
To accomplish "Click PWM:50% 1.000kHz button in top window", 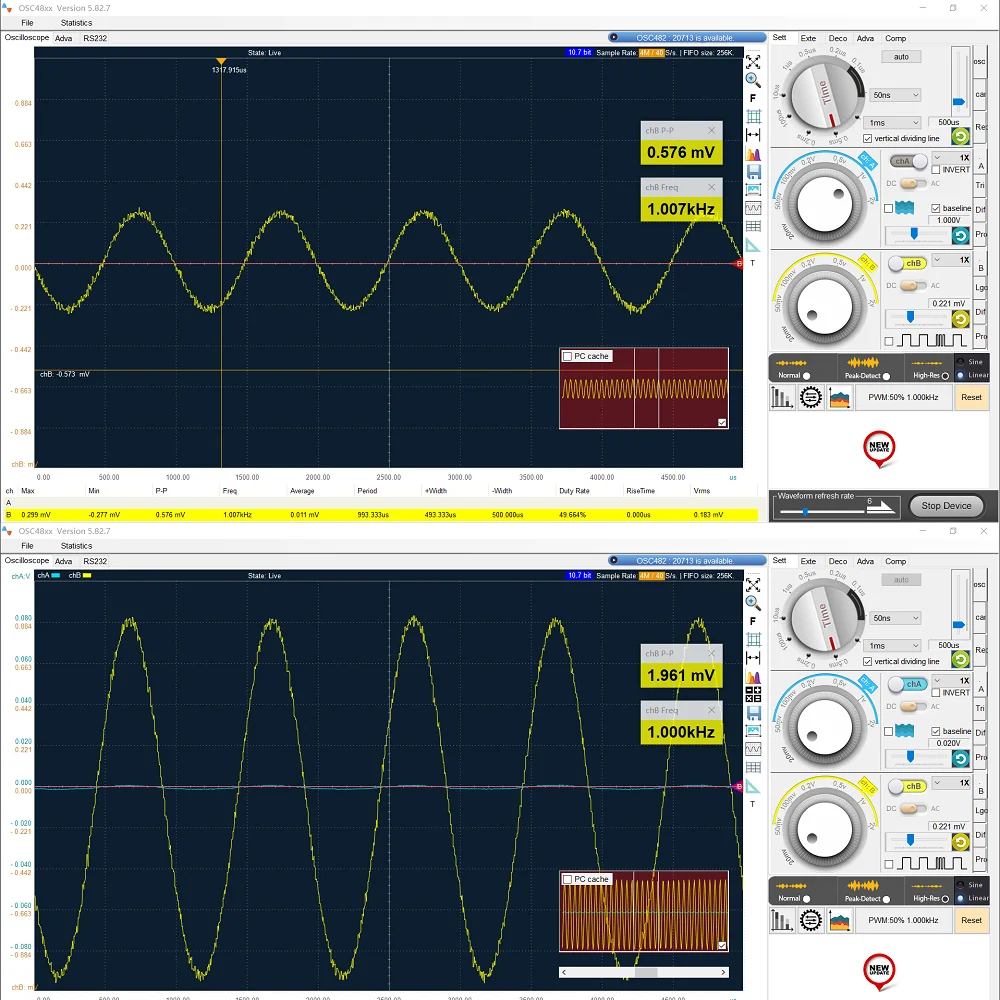I will [x=902, y=397].
